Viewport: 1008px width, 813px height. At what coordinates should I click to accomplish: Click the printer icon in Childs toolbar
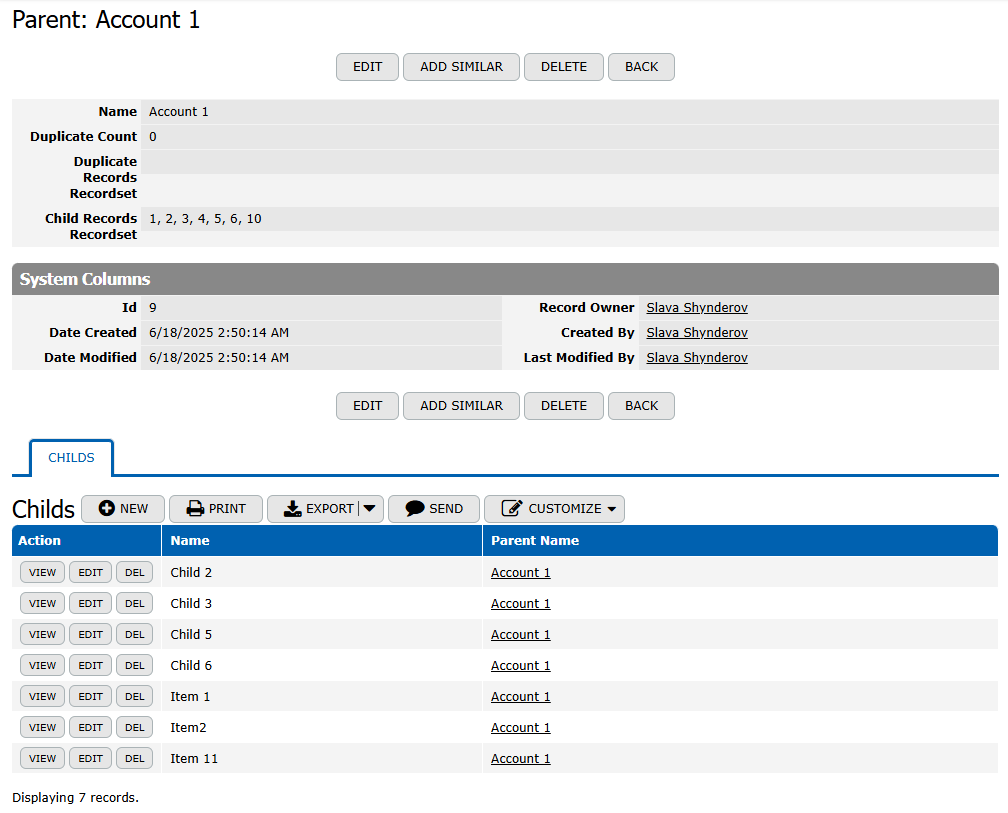click(196, 509)
